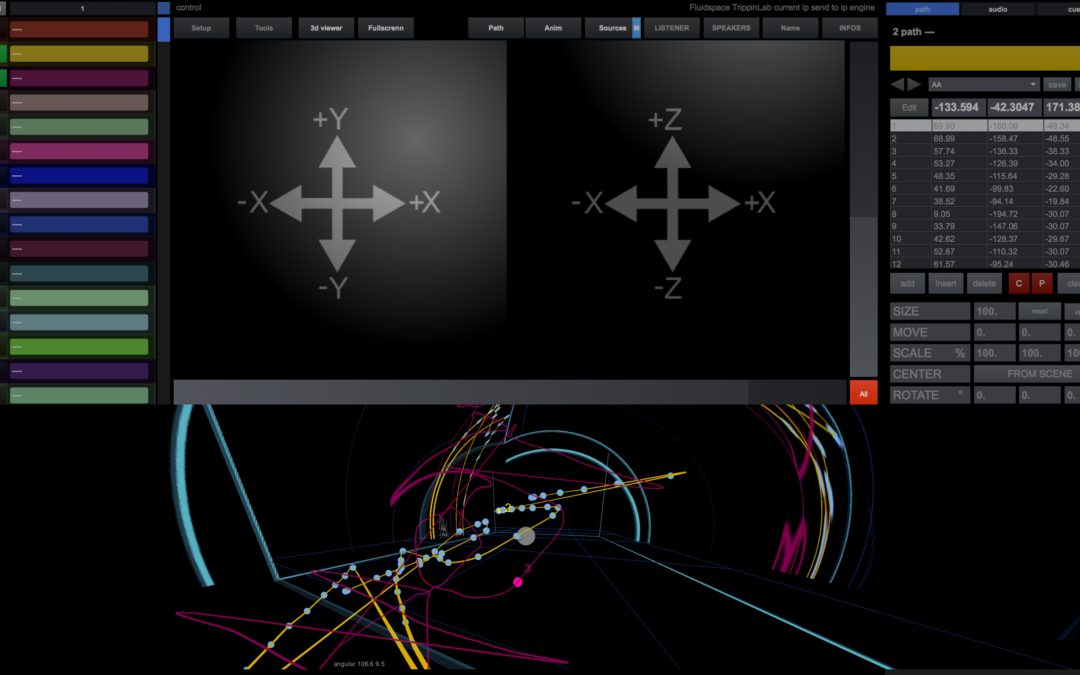Select the magenta source point labeled 3
Screen dimensions: 1080x675
[x=517, y=582]
